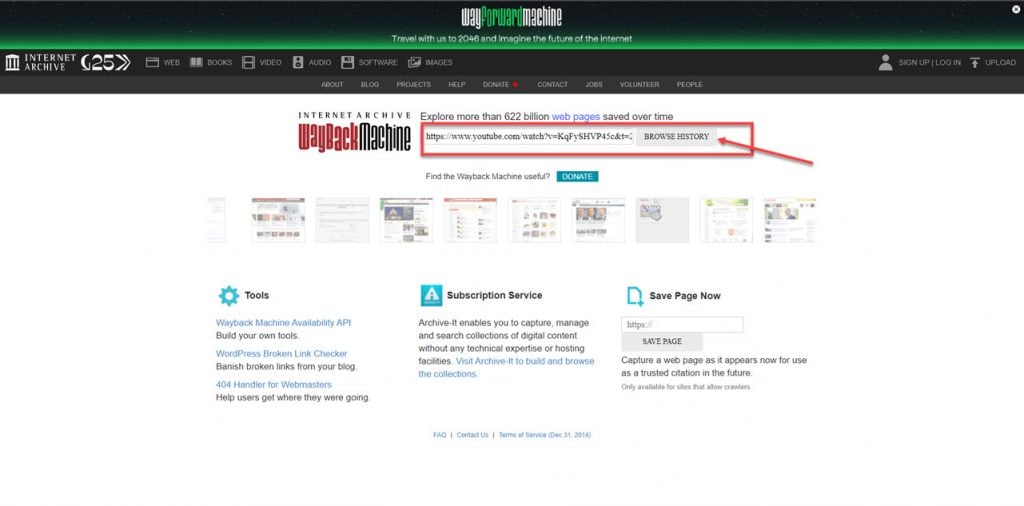Click the Wayback Machine logo
1024x506 pixels.
355,133
